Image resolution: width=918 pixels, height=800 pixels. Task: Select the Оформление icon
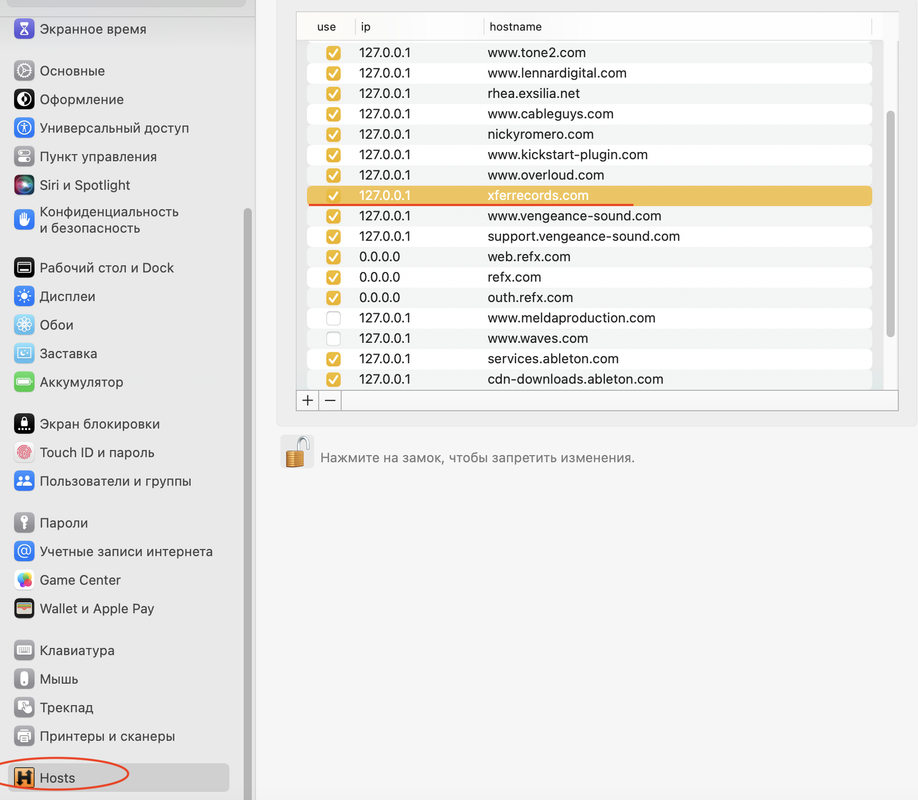pyautogui.click(x=24, y=100)
